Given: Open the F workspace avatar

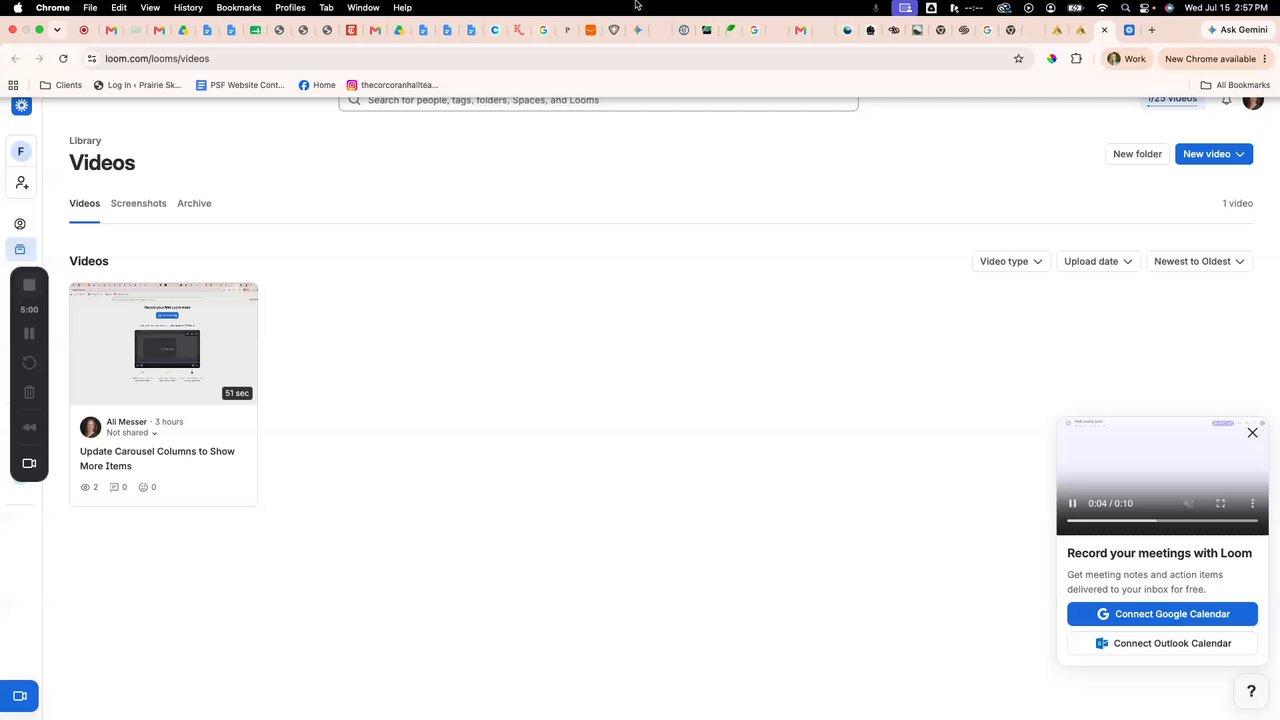Looking at the screenshot, I should (x=21, y=152).
